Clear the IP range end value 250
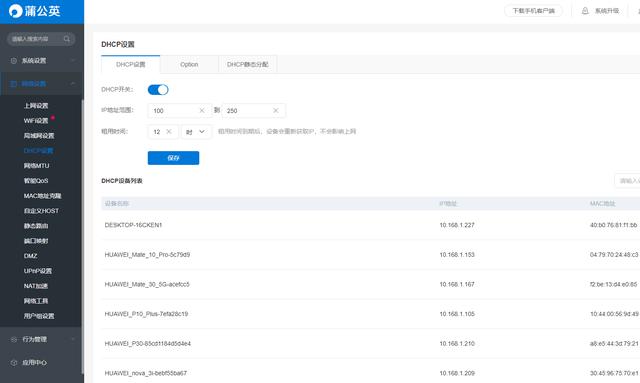This screenshot has height=383, width=640. (x=276, y=110)
